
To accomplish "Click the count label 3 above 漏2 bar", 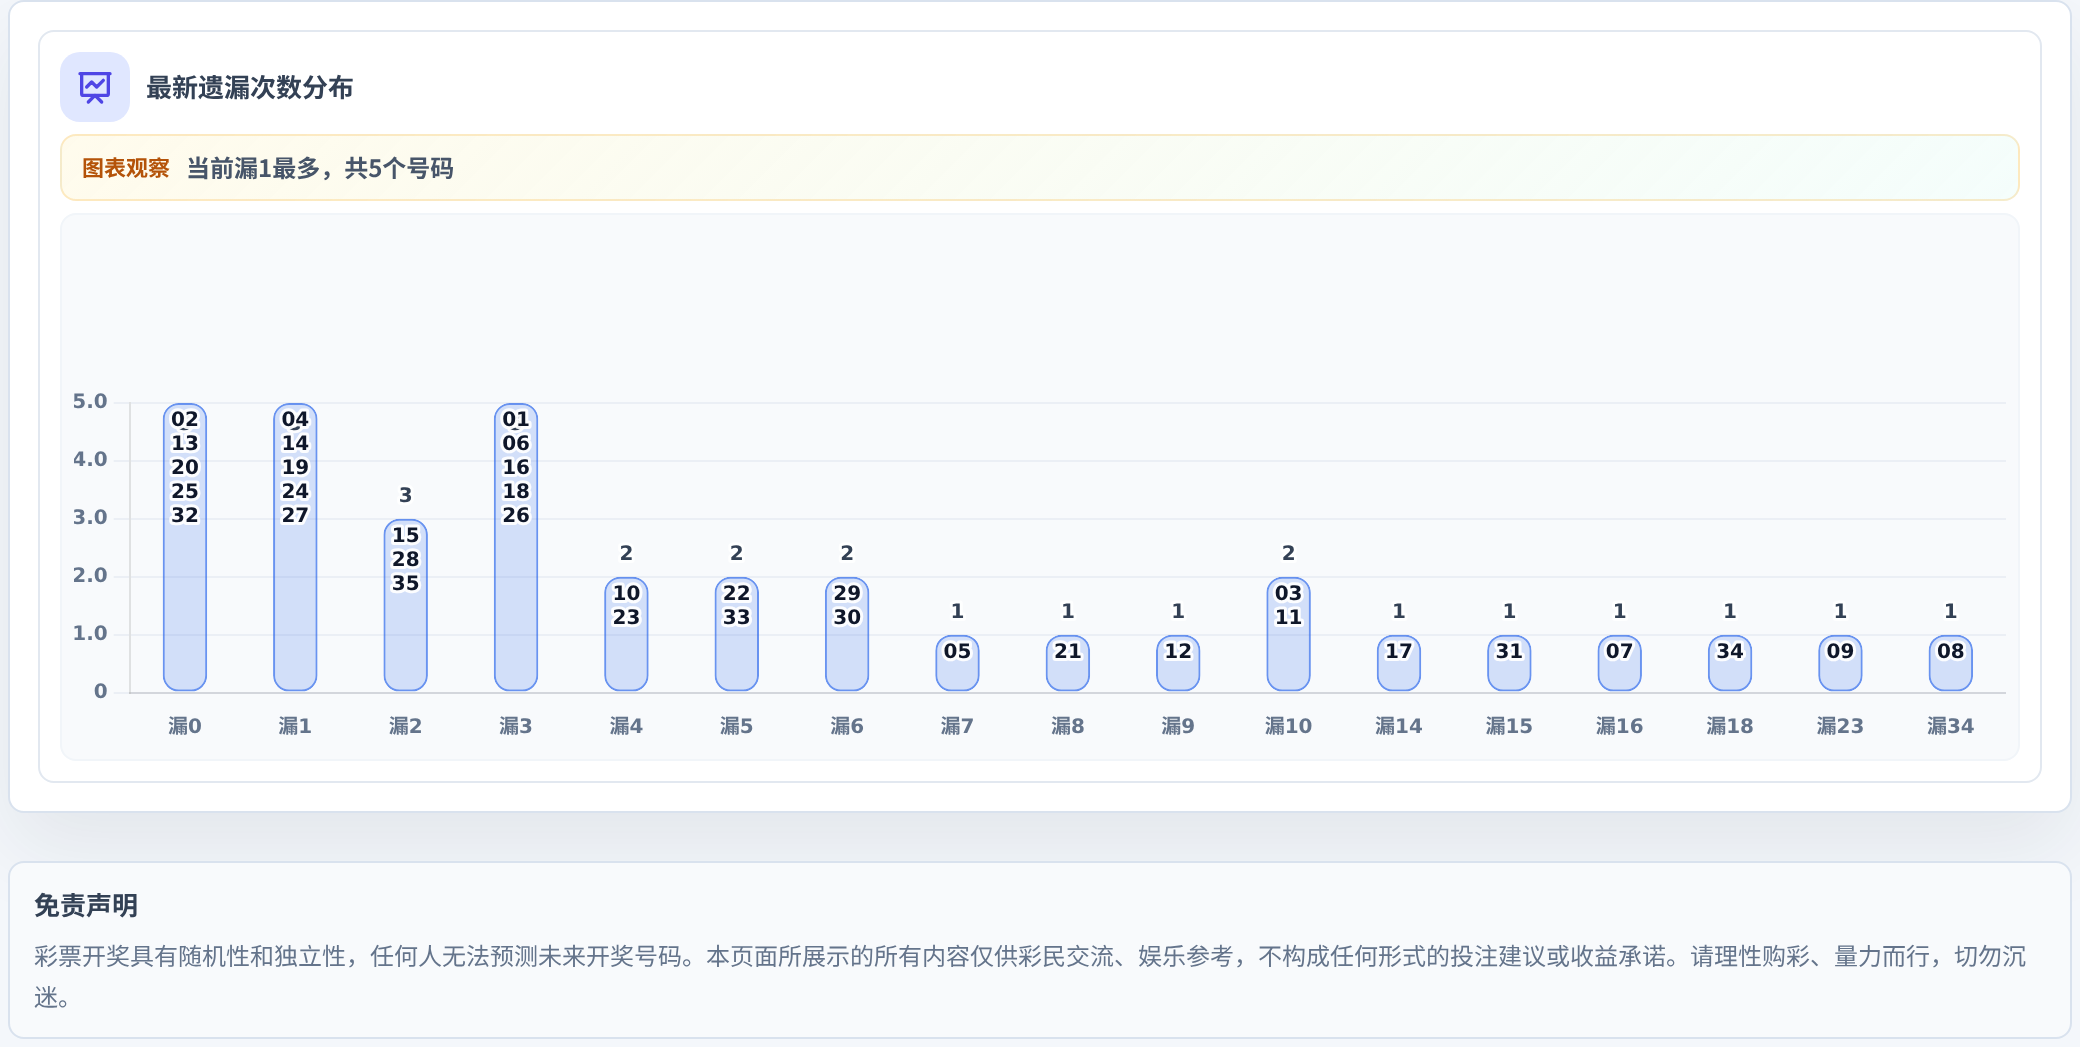I will tap(406, 495).
